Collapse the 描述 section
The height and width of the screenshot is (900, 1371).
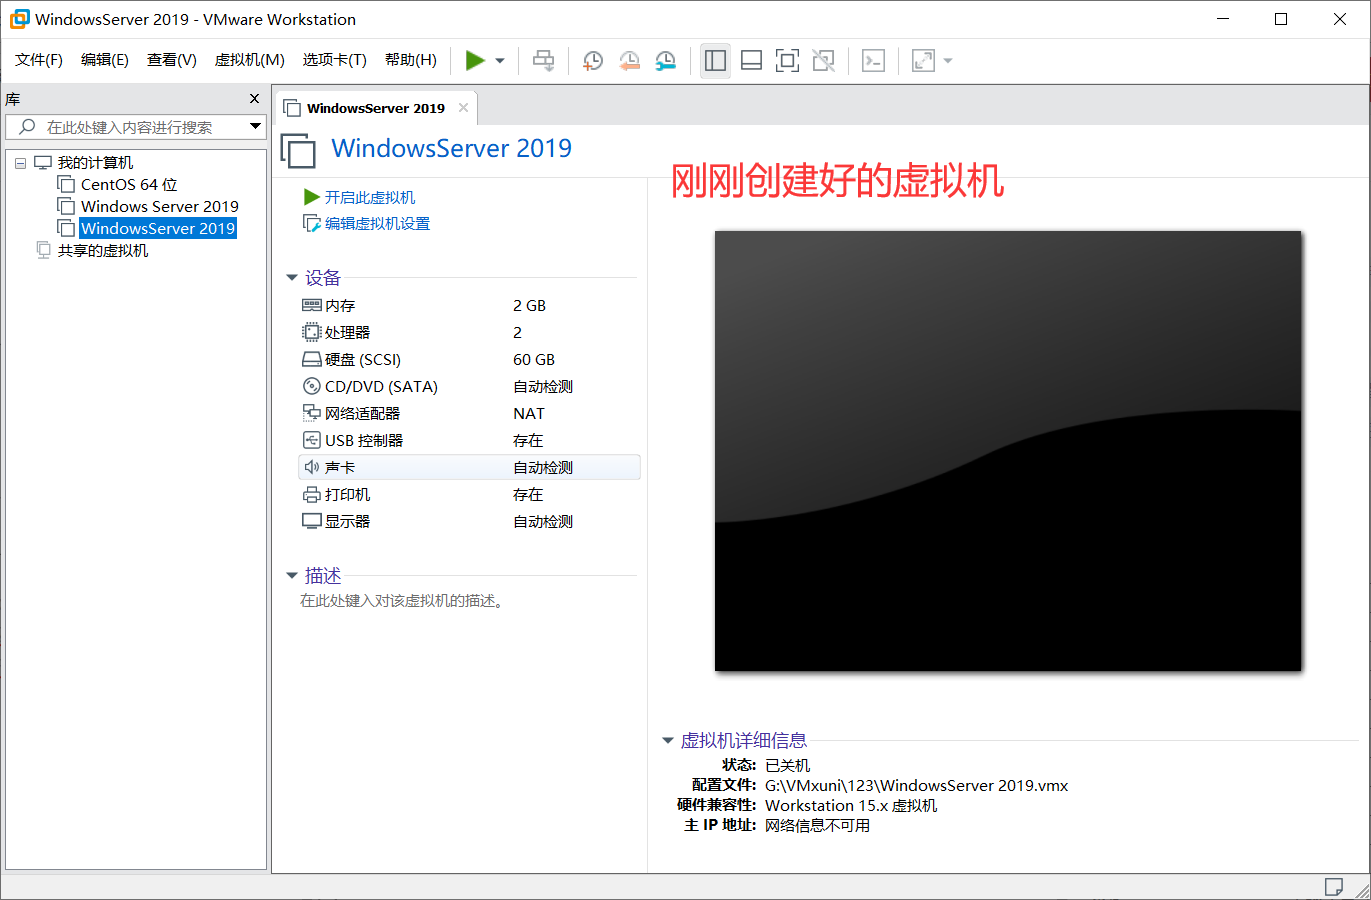pyautogui.click(x=292, y=576)
